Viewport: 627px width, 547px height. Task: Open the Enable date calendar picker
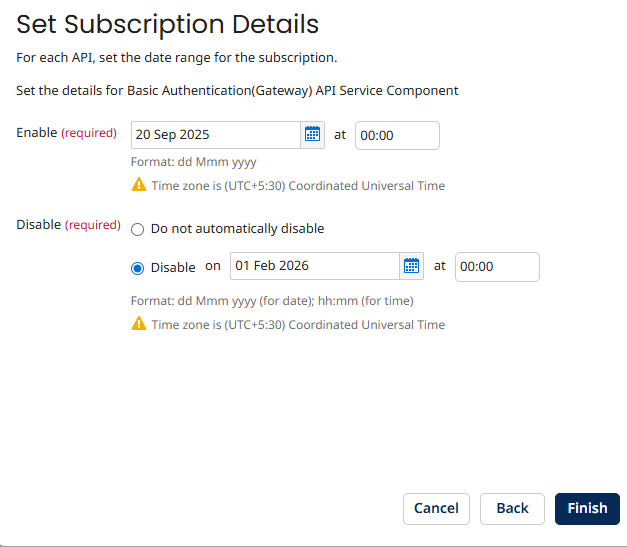click(312, 135)
